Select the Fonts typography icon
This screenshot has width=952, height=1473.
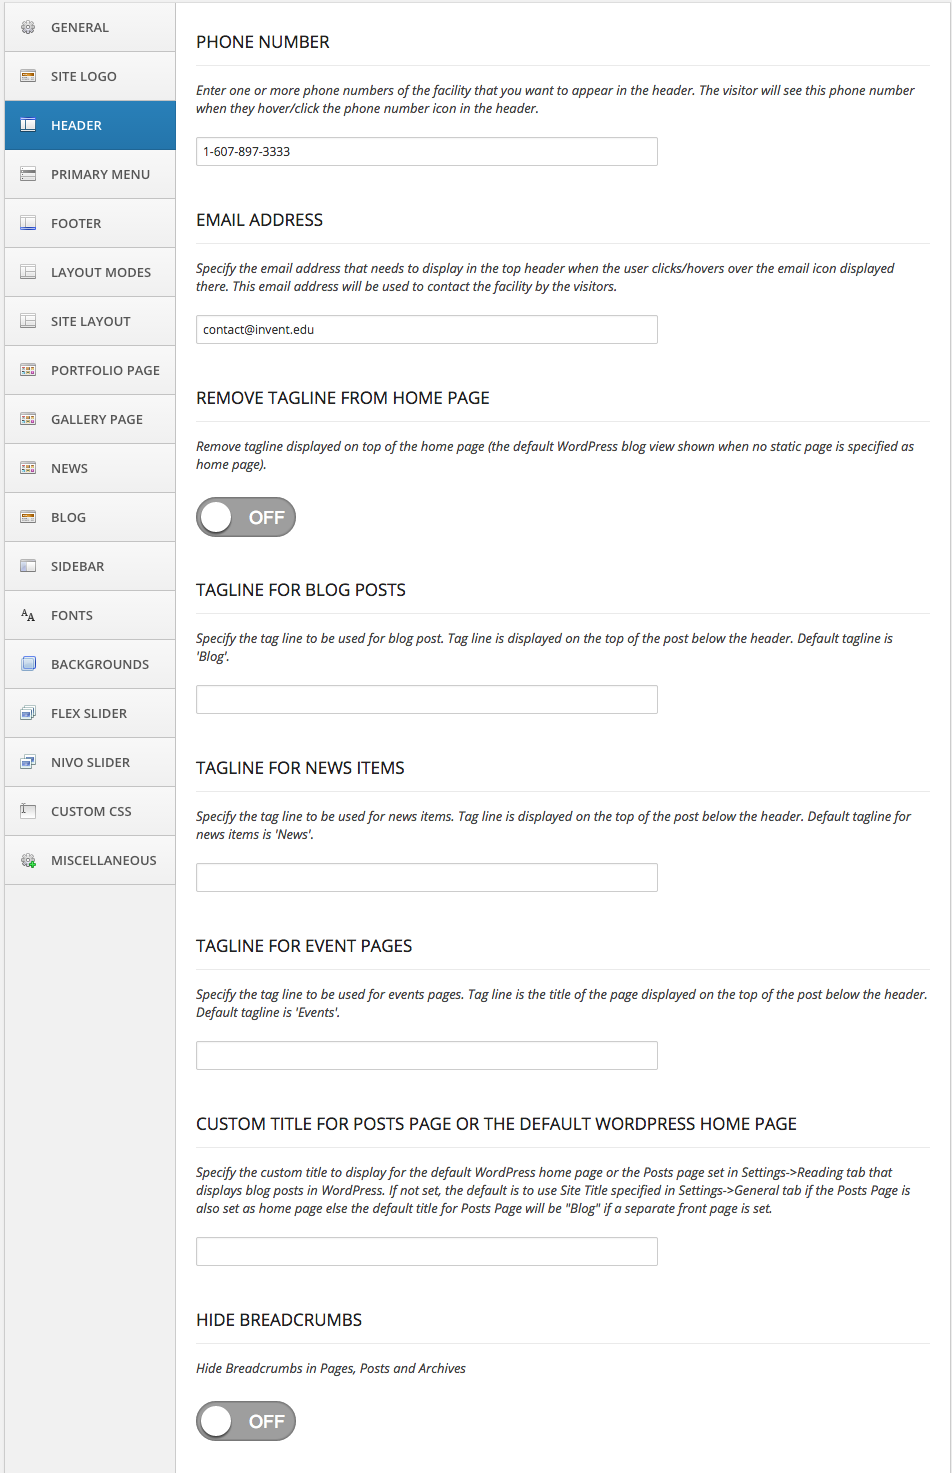coord(28,615)
